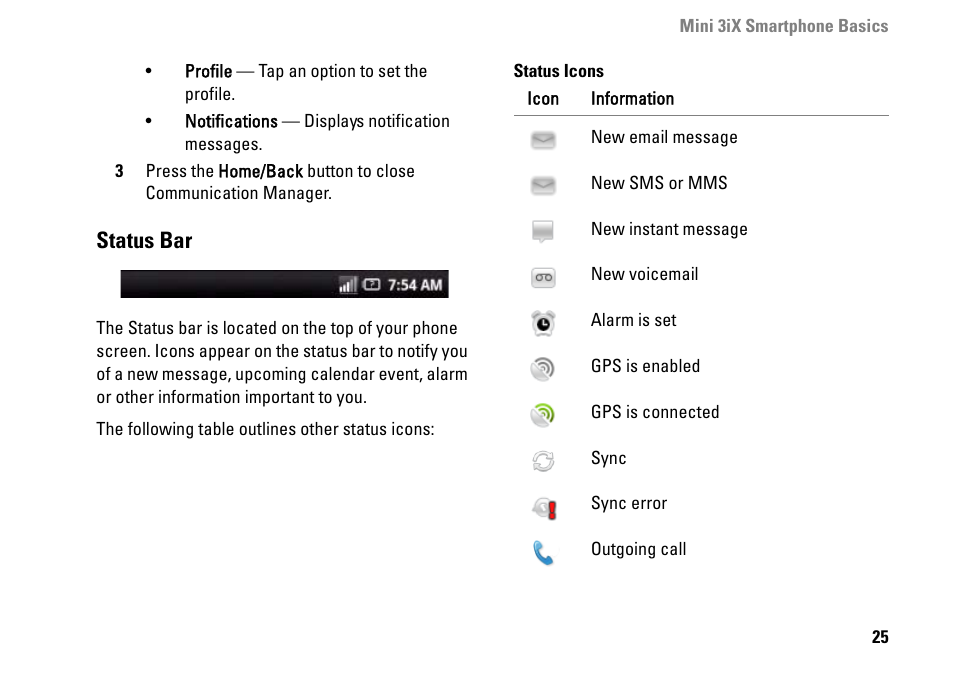Viewport: 954px width, 677px height.
Task: Click the Sync error icon with red exclamation
Action: 544,507
